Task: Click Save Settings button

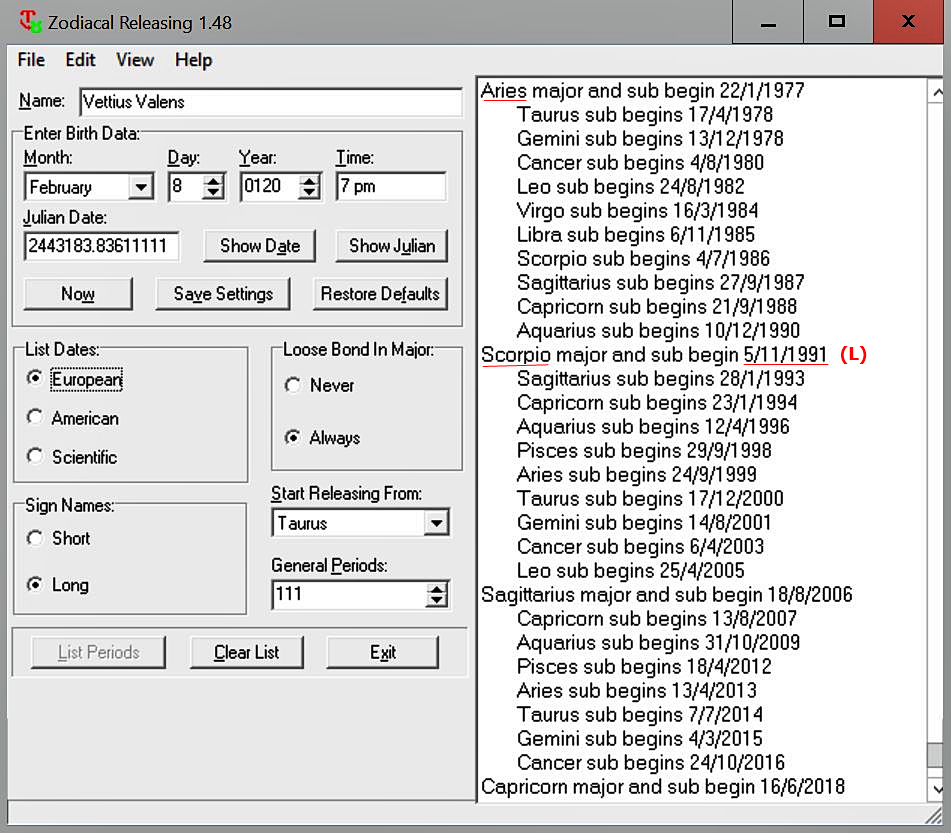Action: (x=223, y=294)
